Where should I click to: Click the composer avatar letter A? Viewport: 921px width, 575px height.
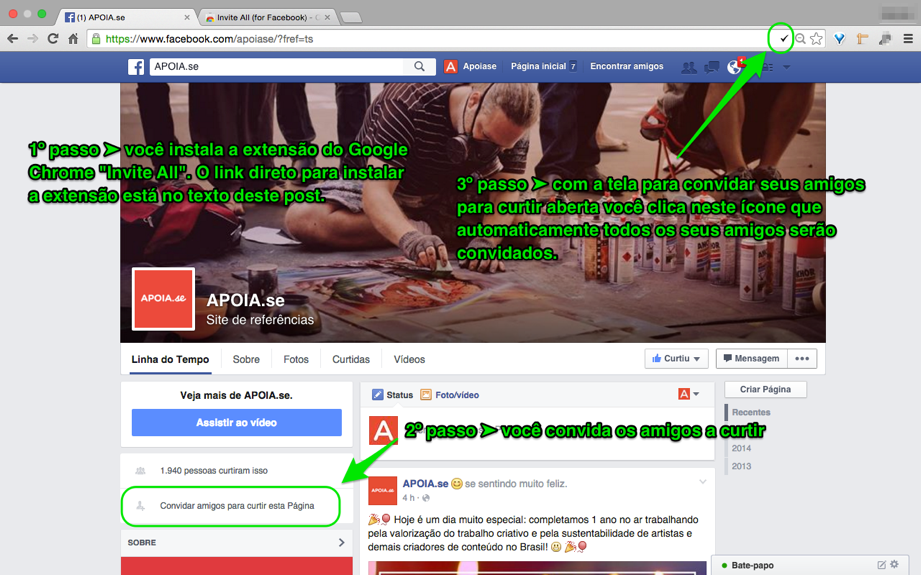pos(383,431)
